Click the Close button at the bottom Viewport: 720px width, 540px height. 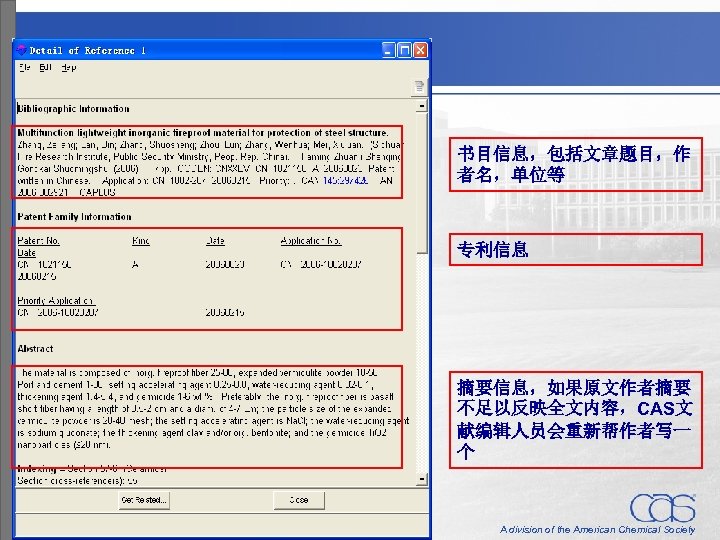tap(299, 500)
